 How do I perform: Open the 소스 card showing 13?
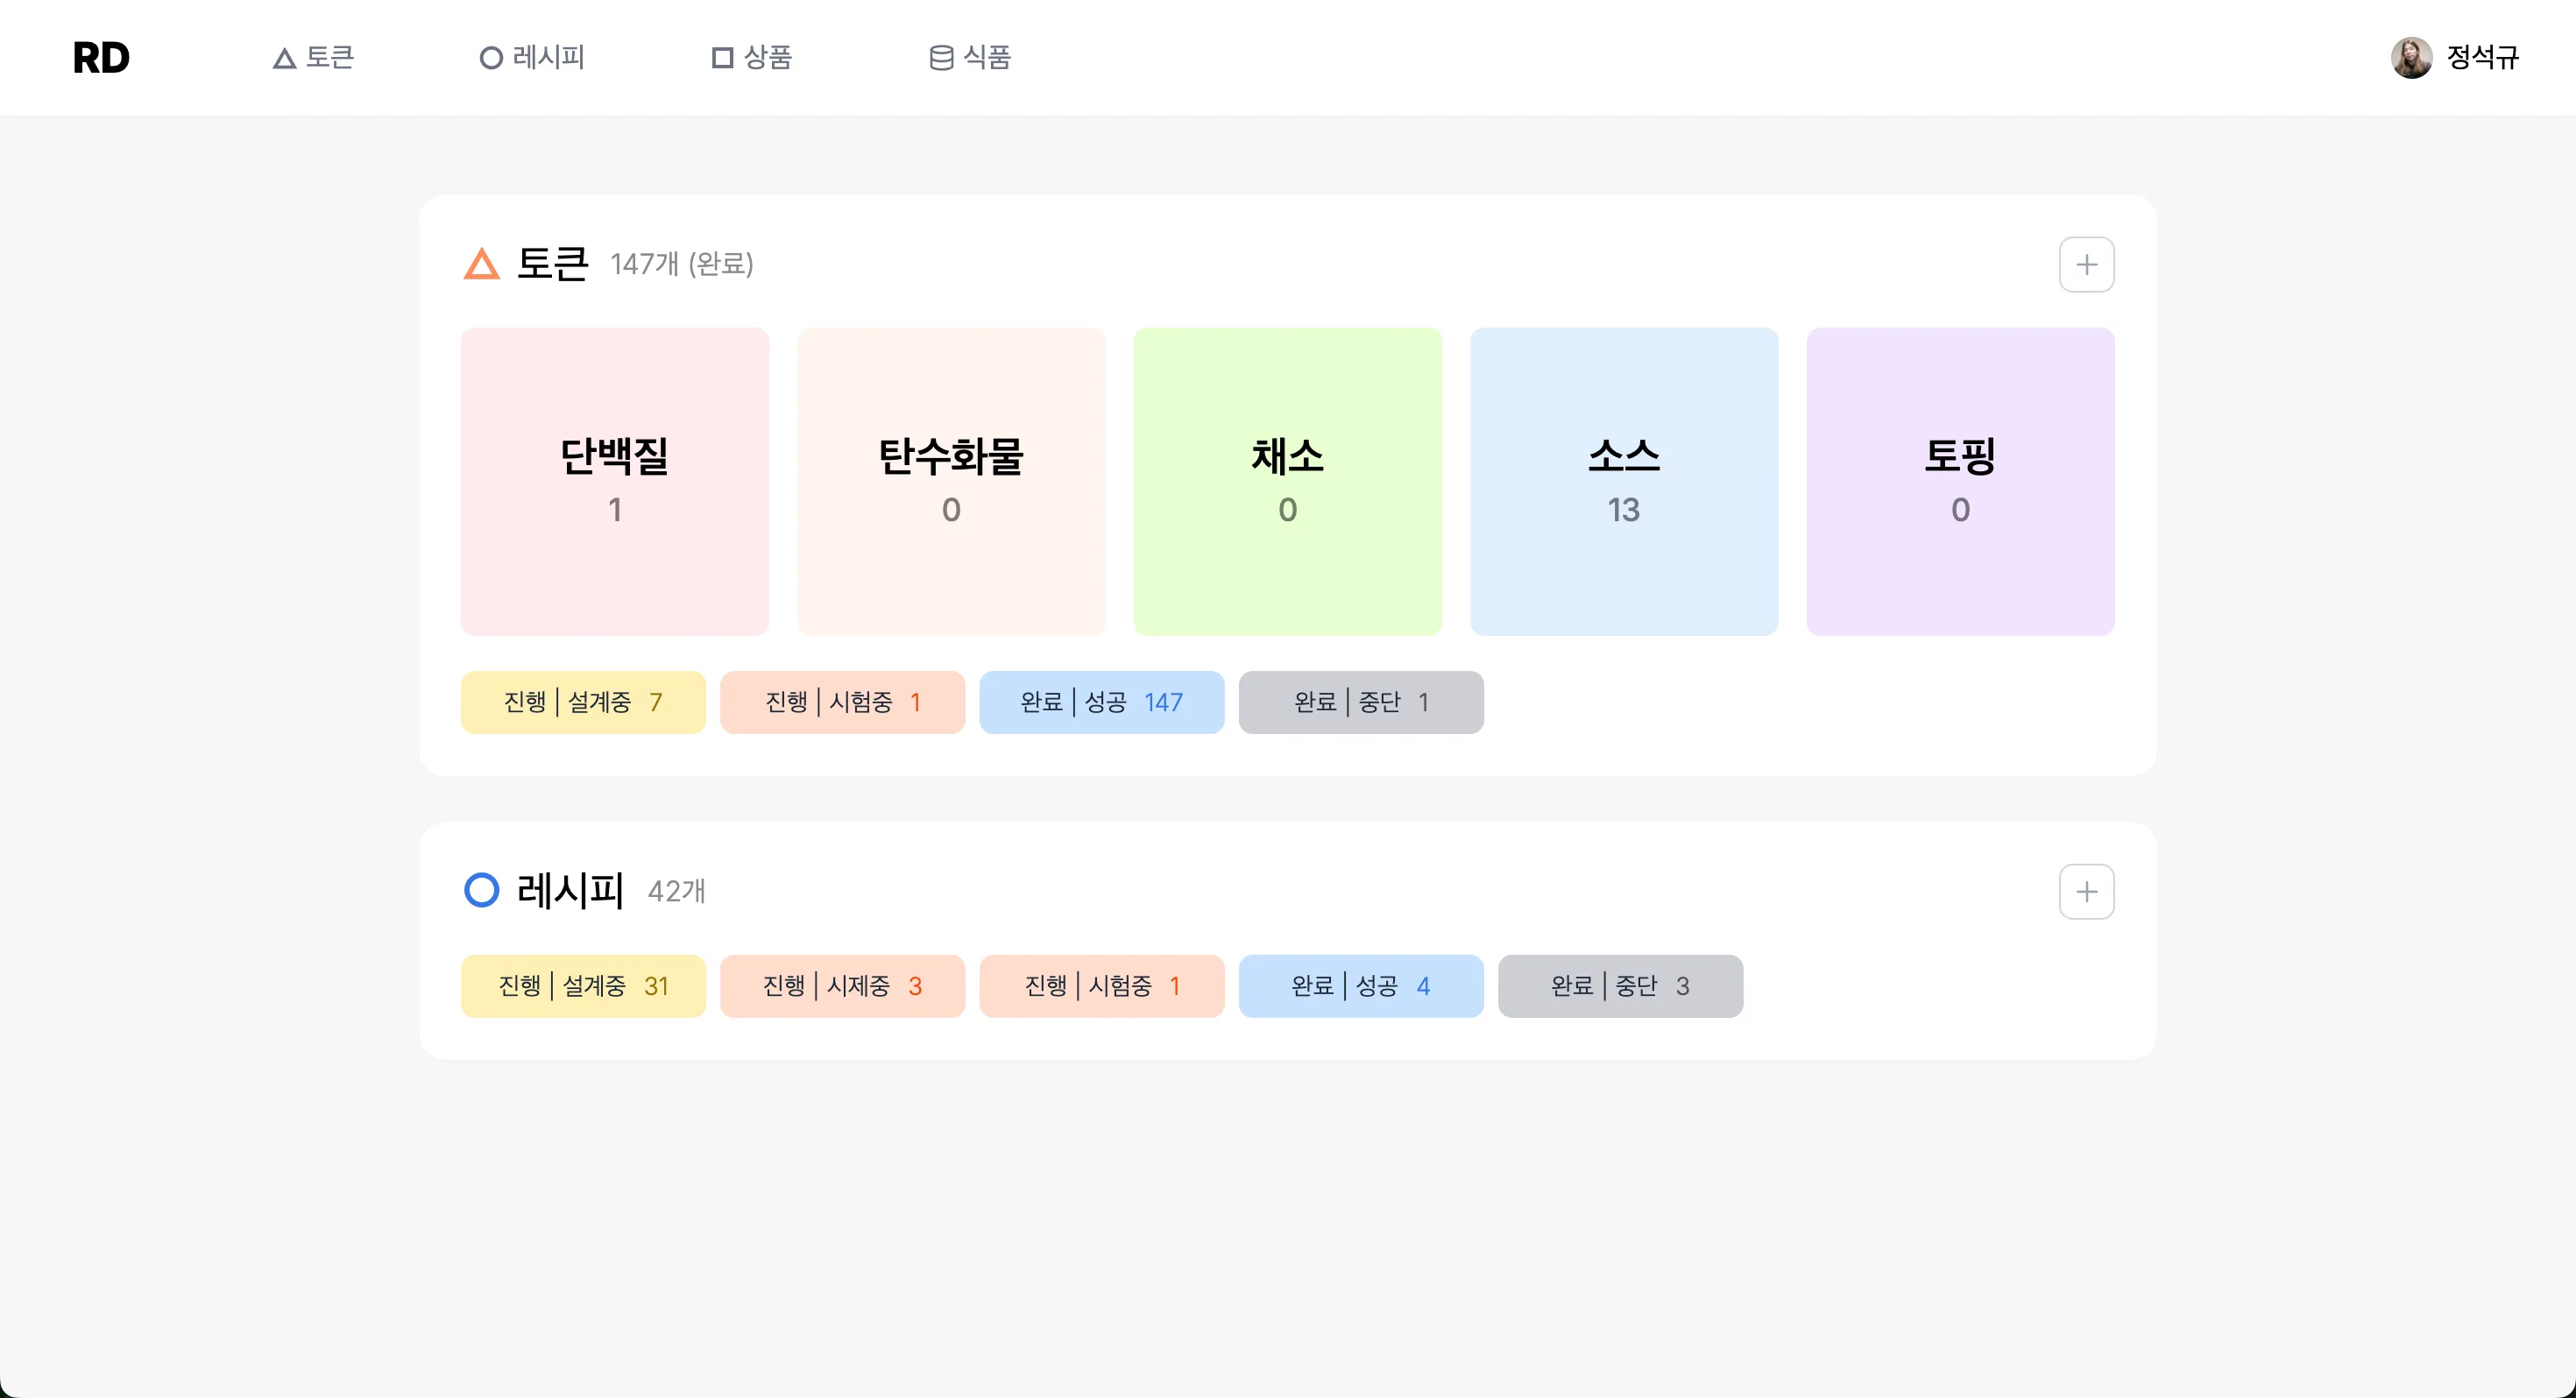click(x=1623, y=481)
